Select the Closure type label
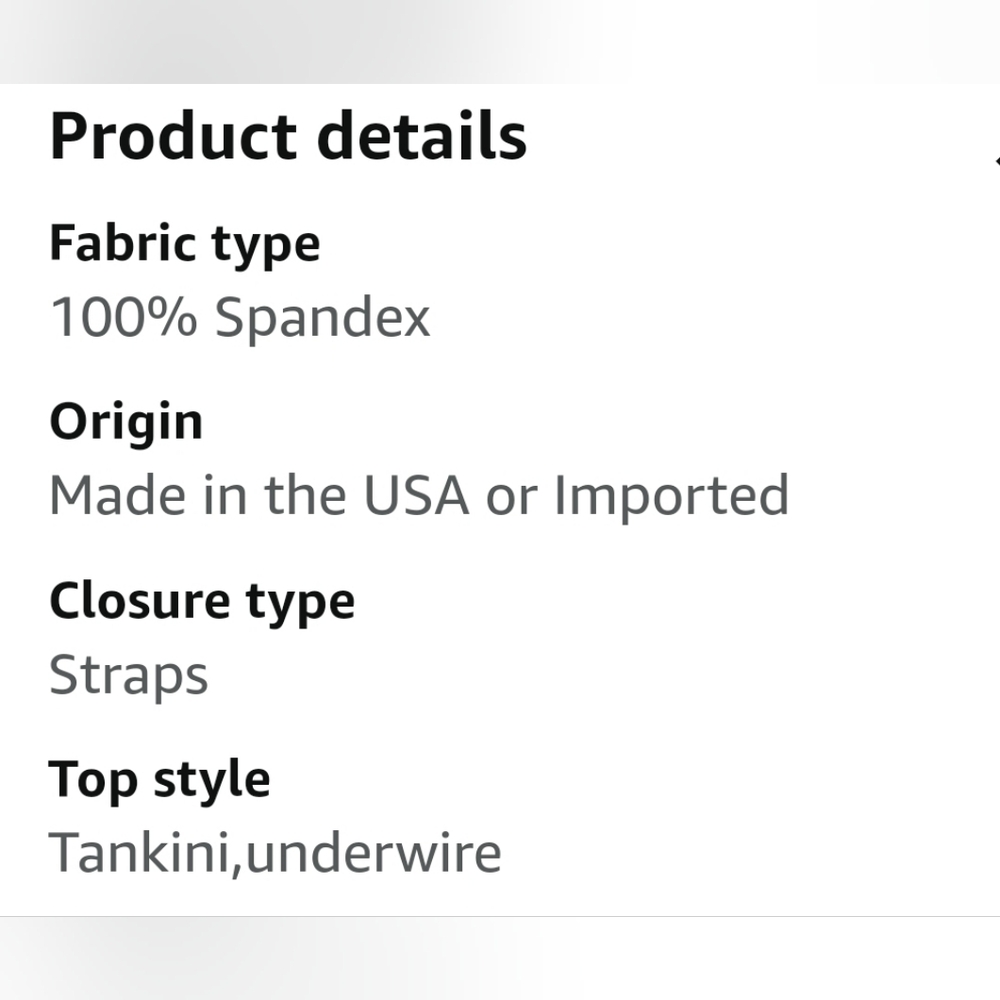The height and width of the screenshot is (1000, 1000). click(x=202, y=602)
